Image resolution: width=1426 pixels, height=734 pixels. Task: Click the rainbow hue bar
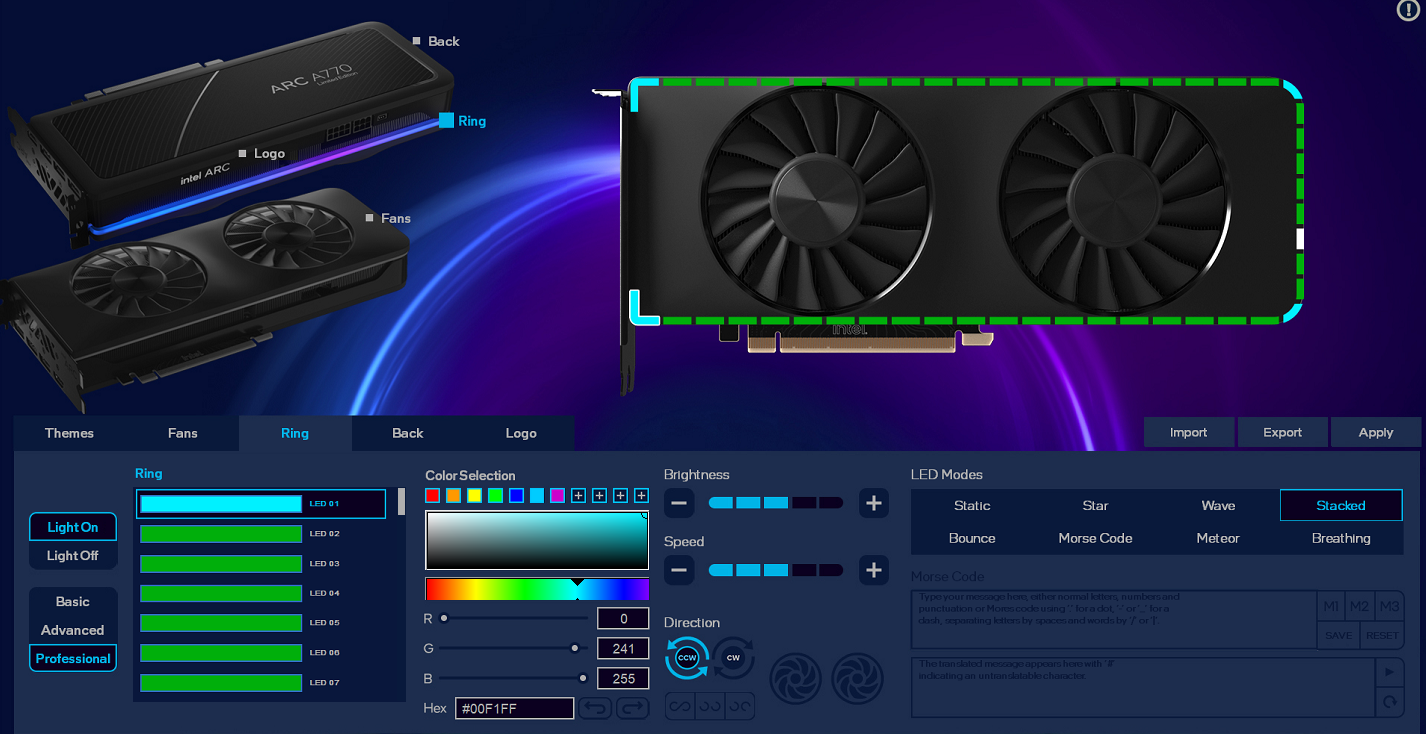537,588
